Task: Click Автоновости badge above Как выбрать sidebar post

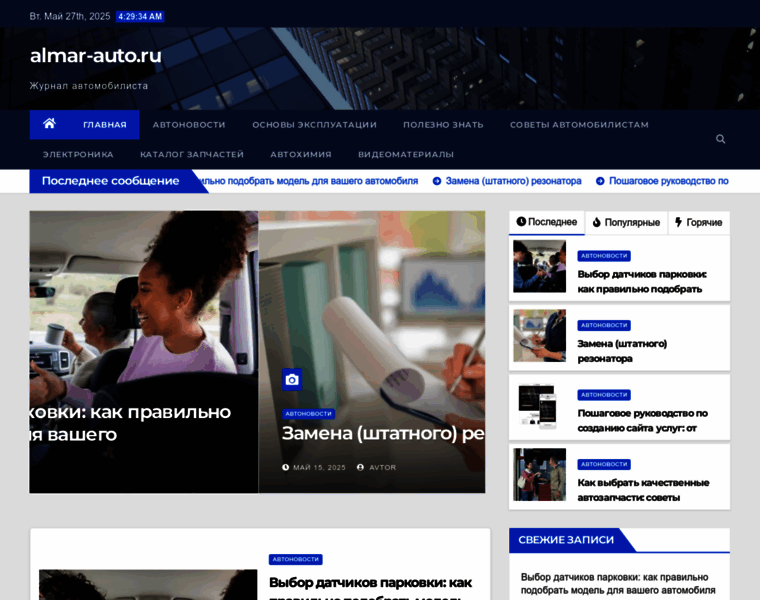Action: [x=604, y=464]
